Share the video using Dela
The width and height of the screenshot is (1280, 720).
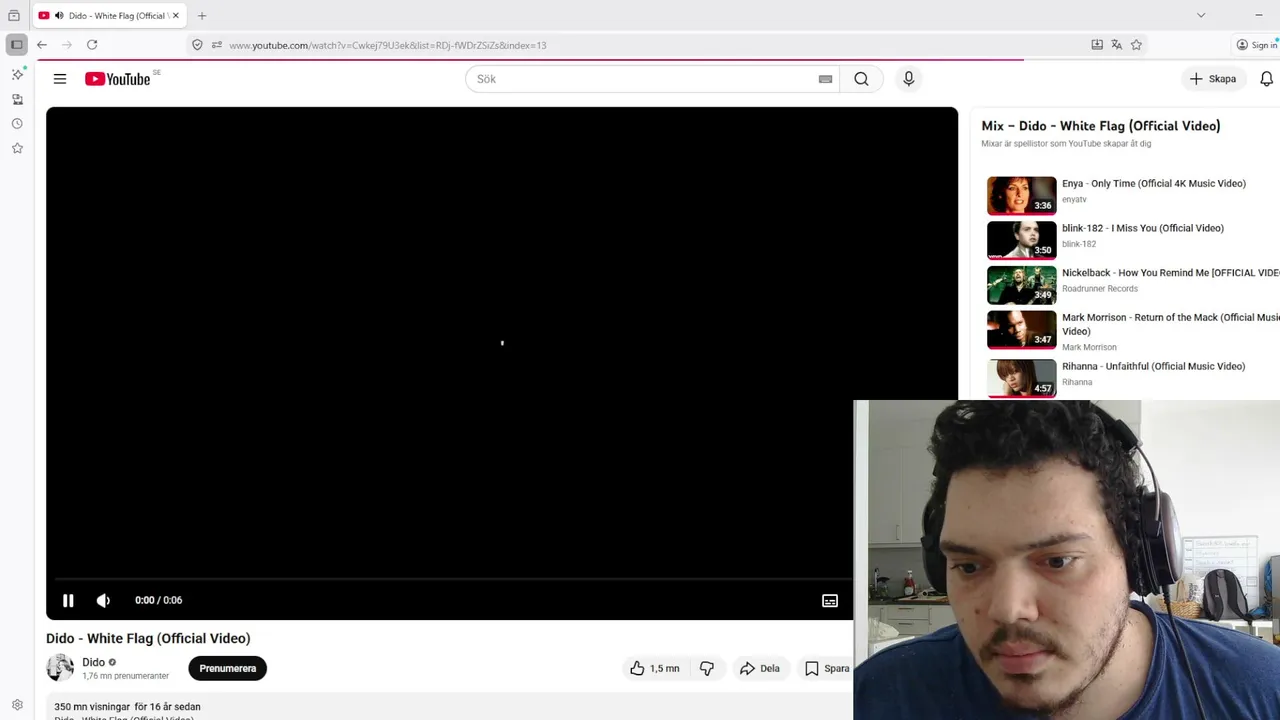click(x=760, y=668)
